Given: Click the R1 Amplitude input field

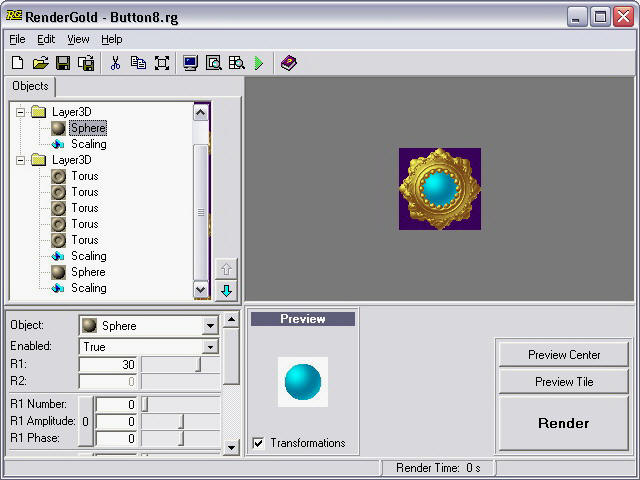Looking at the screenshot, I should (116, 421).
